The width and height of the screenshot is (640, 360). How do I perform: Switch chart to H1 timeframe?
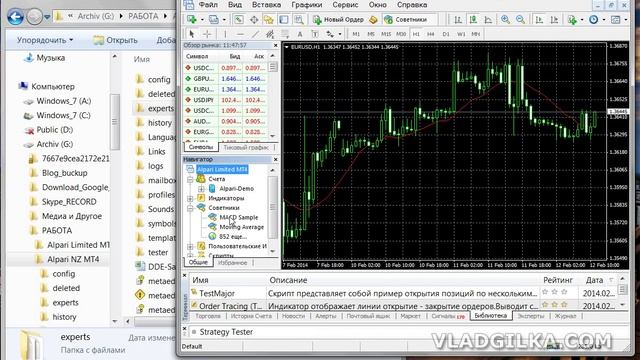point(416,34)
